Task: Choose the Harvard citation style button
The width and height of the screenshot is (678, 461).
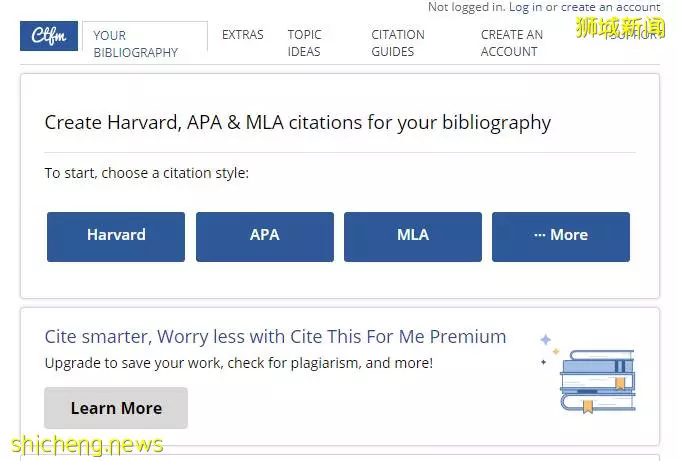Action: click(x=116, y=237)
